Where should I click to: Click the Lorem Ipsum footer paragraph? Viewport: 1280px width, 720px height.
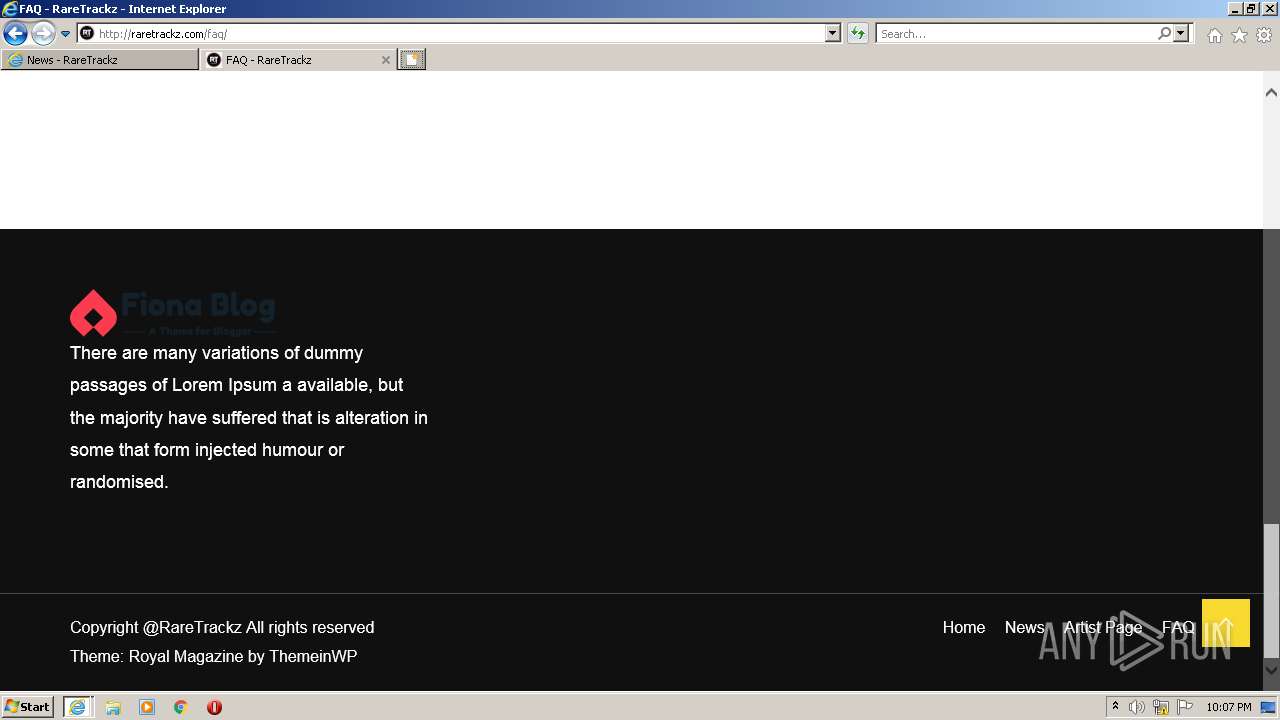[x=249, y=417]
